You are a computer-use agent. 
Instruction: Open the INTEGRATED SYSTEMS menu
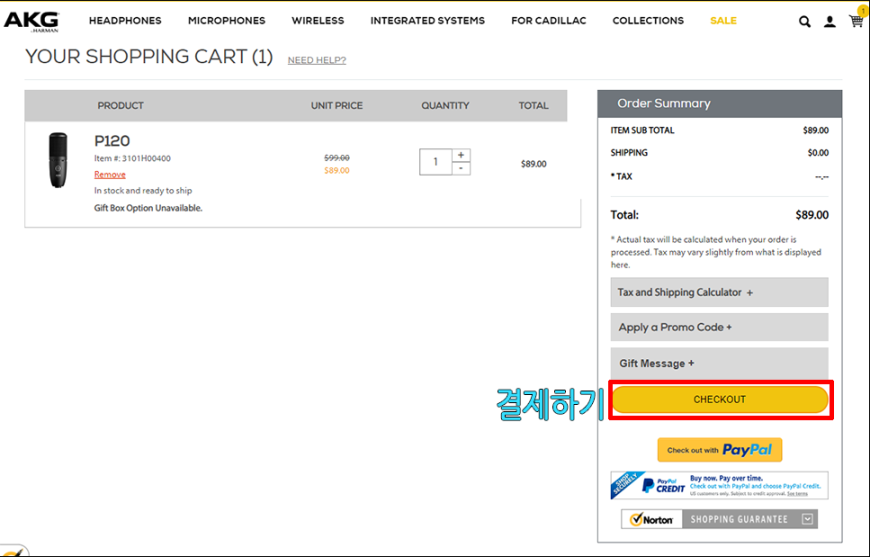427,21
